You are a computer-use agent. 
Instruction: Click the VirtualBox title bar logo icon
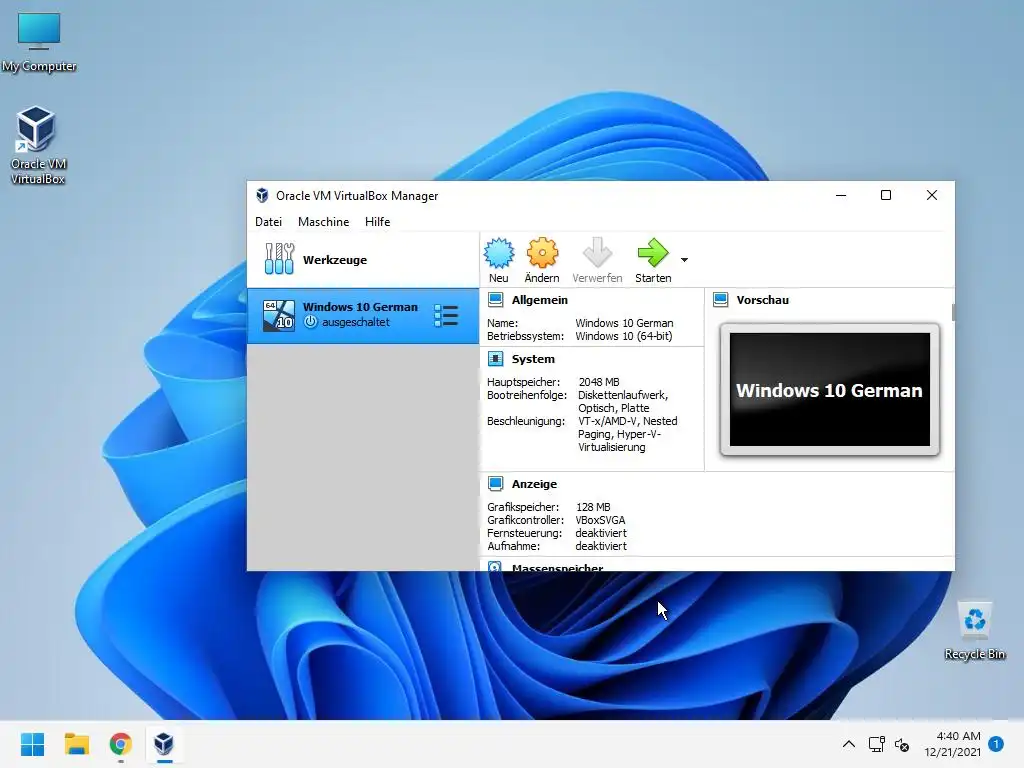click(262, 195)
